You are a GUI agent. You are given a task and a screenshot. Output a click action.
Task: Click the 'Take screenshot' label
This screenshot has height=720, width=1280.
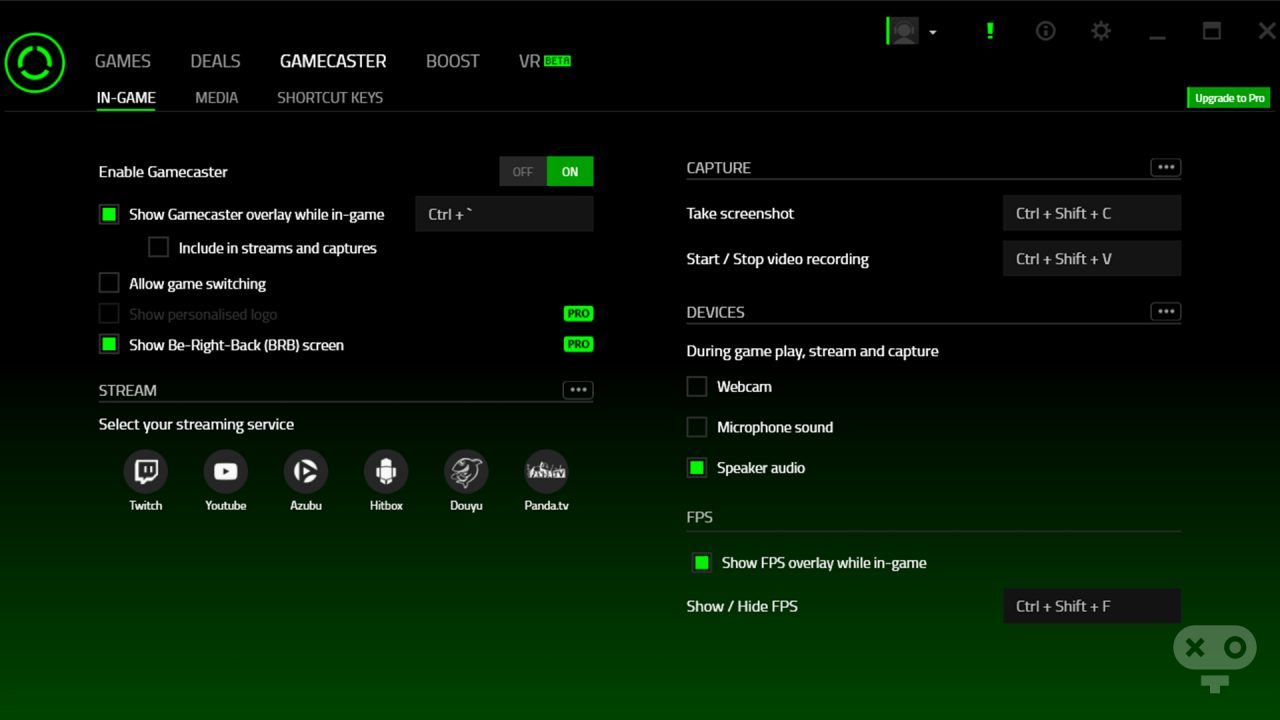point(740,213)
